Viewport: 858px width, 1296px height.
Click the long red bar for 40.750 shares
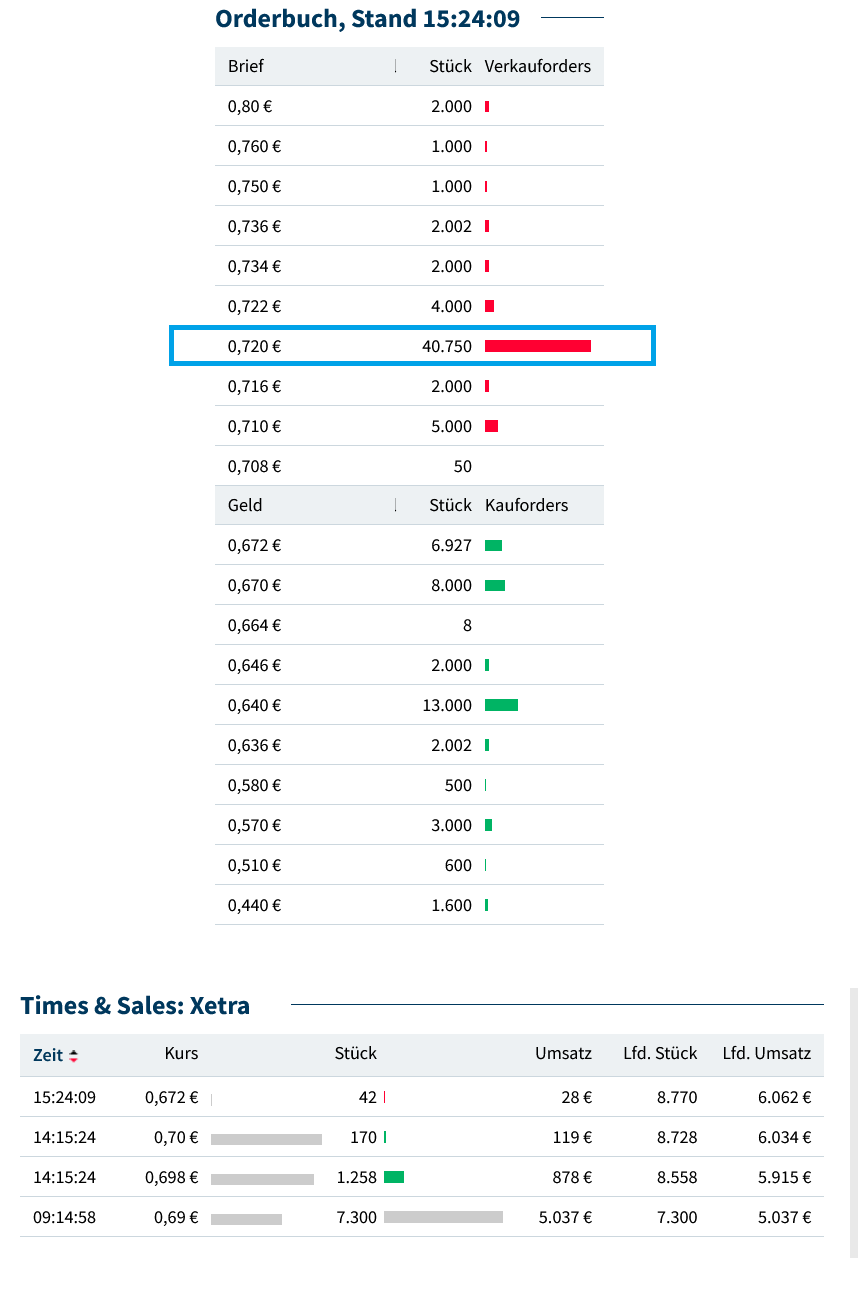(x=537, y=346)
